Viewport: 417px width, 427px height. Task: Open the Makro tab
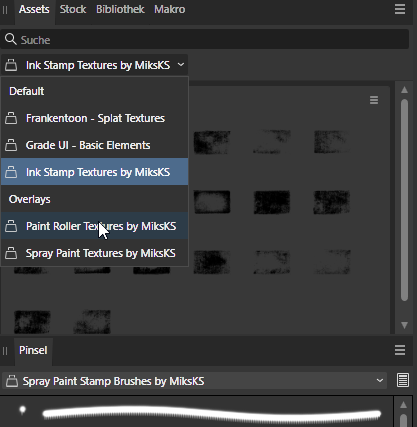[x=169, y=9]
